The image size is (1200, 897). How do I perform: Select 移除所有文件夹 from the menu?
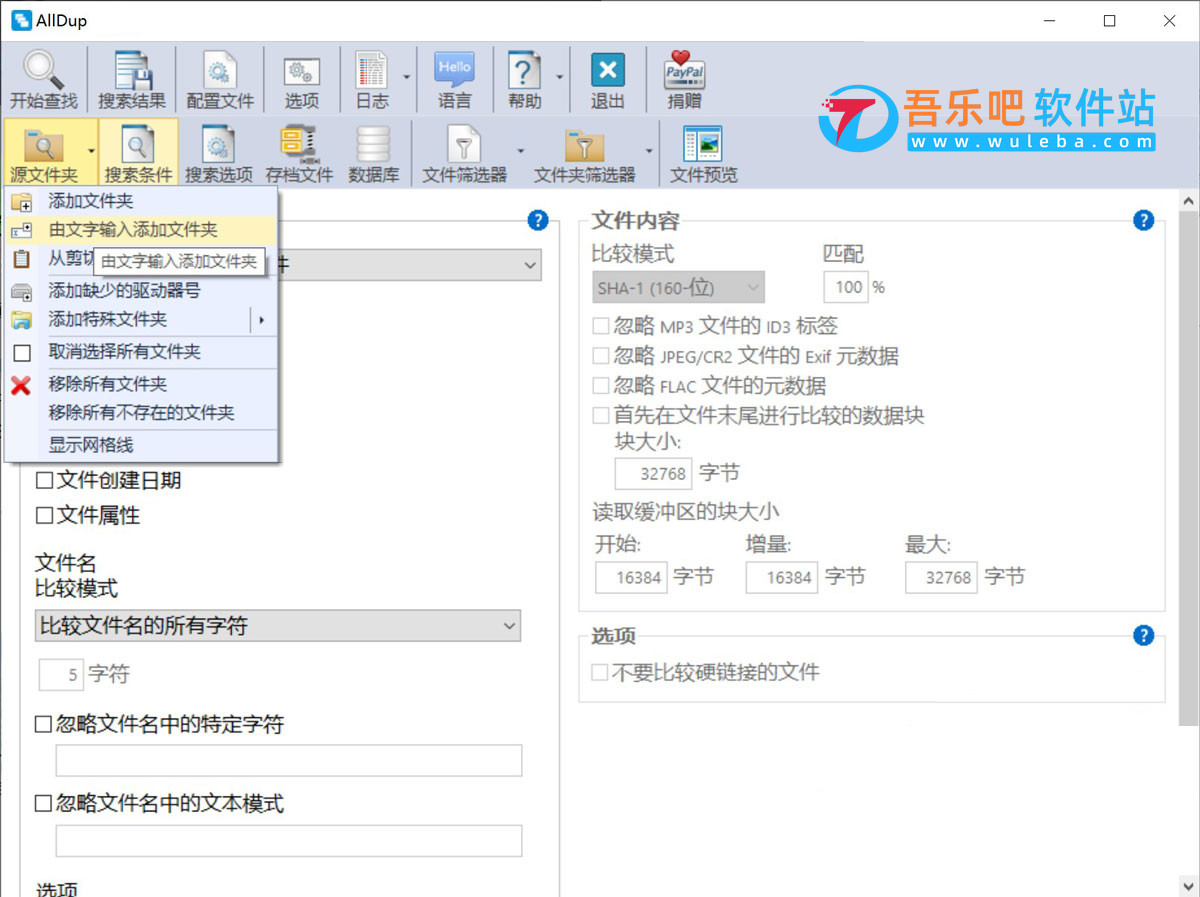tap(108, 384)
